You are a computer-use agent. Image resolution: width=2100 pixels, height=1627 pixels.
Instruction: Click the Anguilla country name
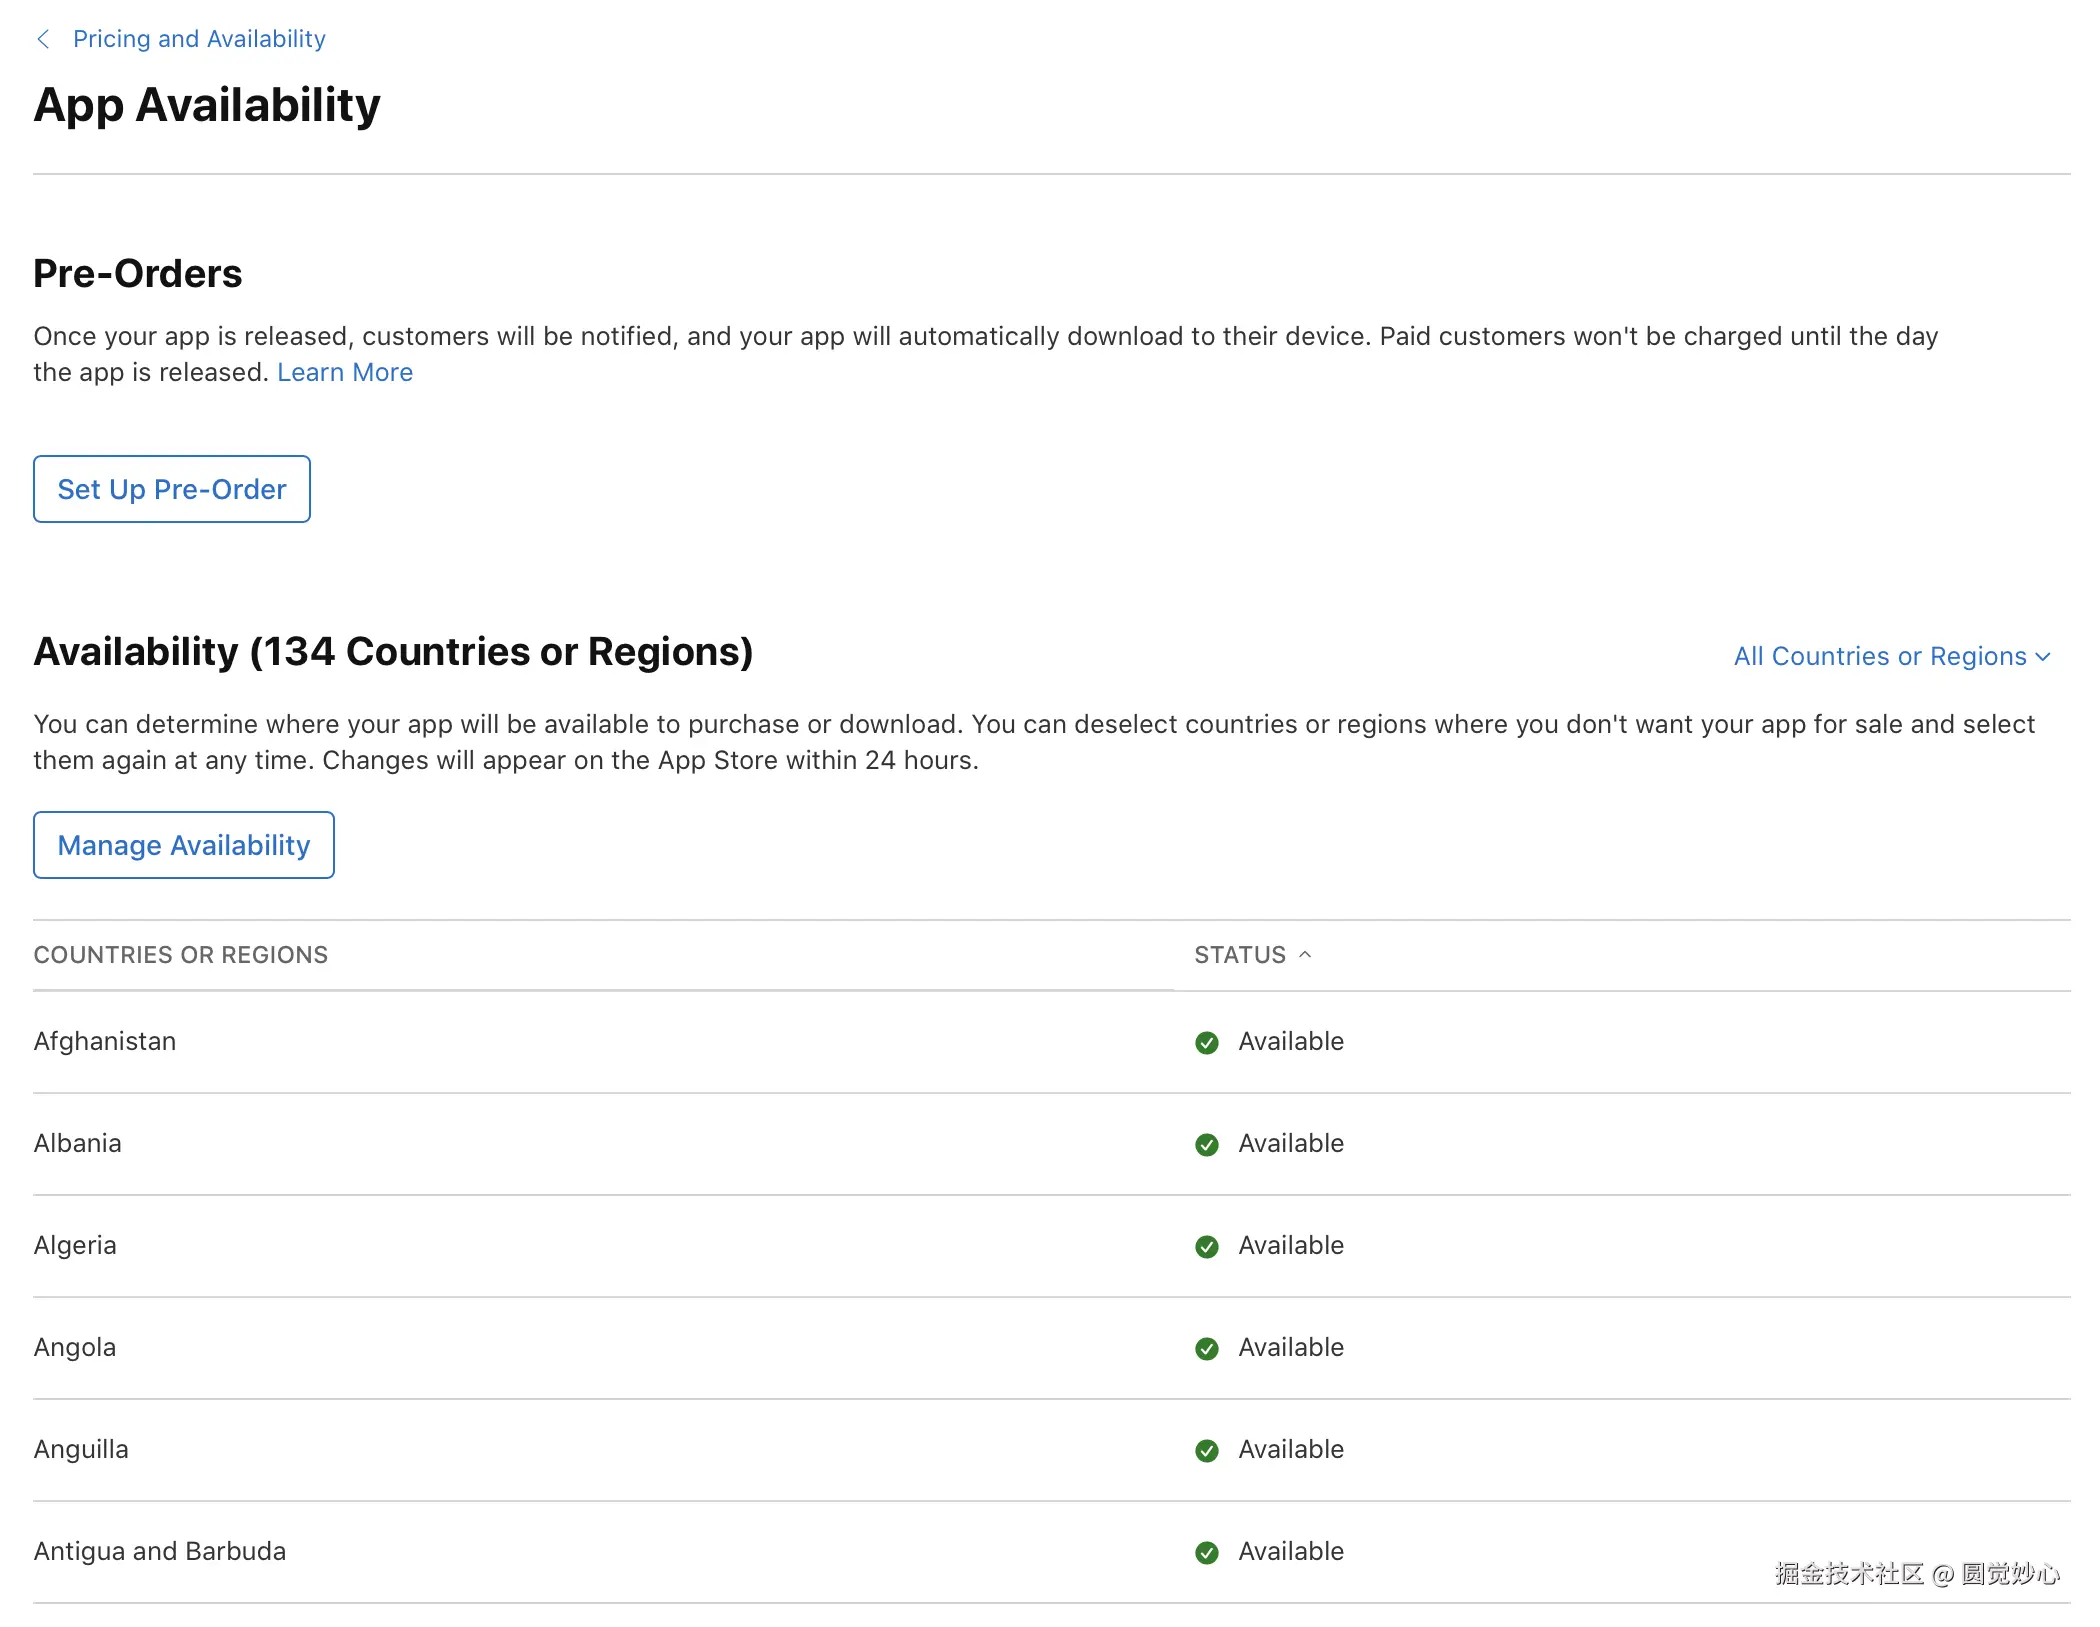[81, 1449]
